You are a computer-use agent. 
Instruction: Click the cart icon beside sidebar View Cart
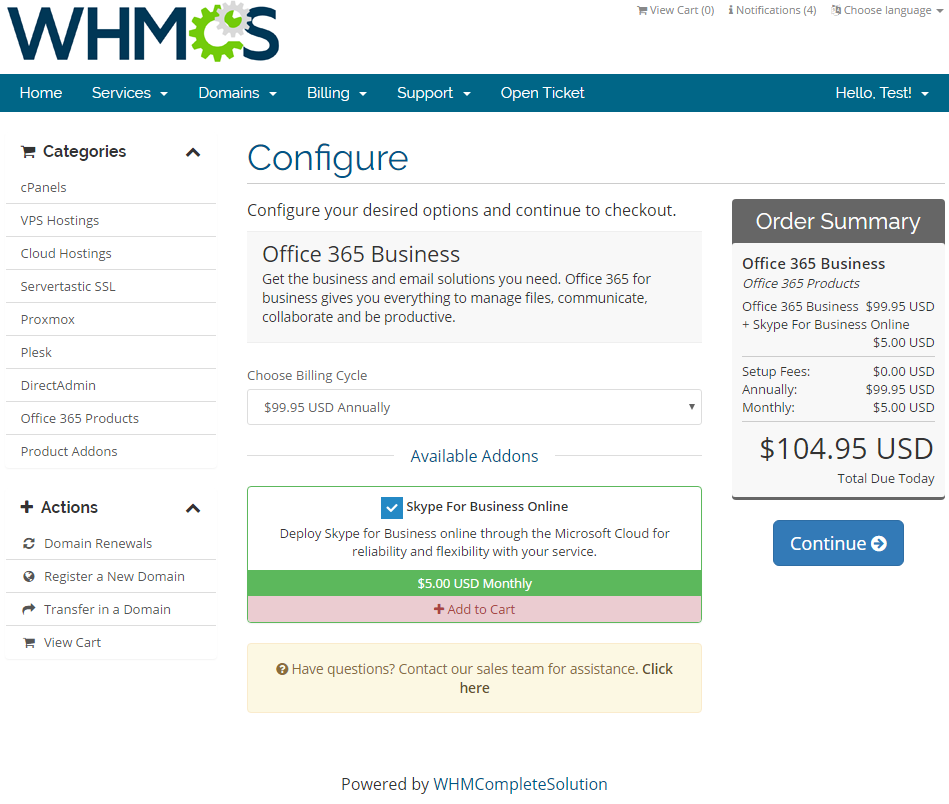(x=28, y=642)
